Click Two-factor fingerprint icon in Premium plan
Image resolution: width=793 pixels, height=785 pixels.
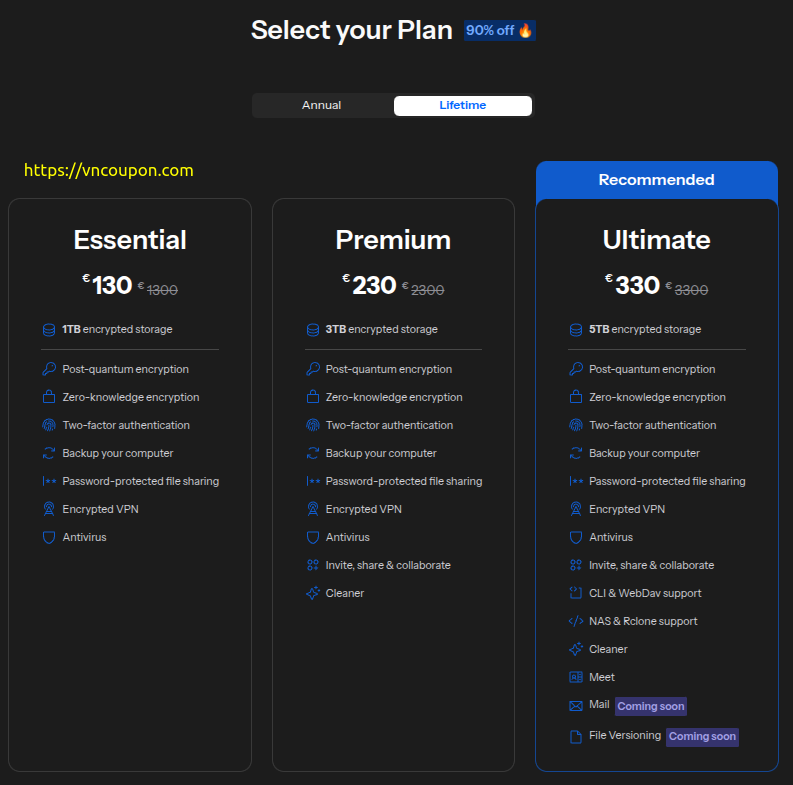pos(312,425)
